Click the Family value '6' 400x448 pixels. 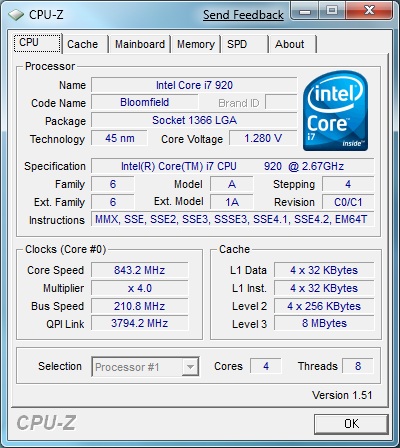[113, 184]
